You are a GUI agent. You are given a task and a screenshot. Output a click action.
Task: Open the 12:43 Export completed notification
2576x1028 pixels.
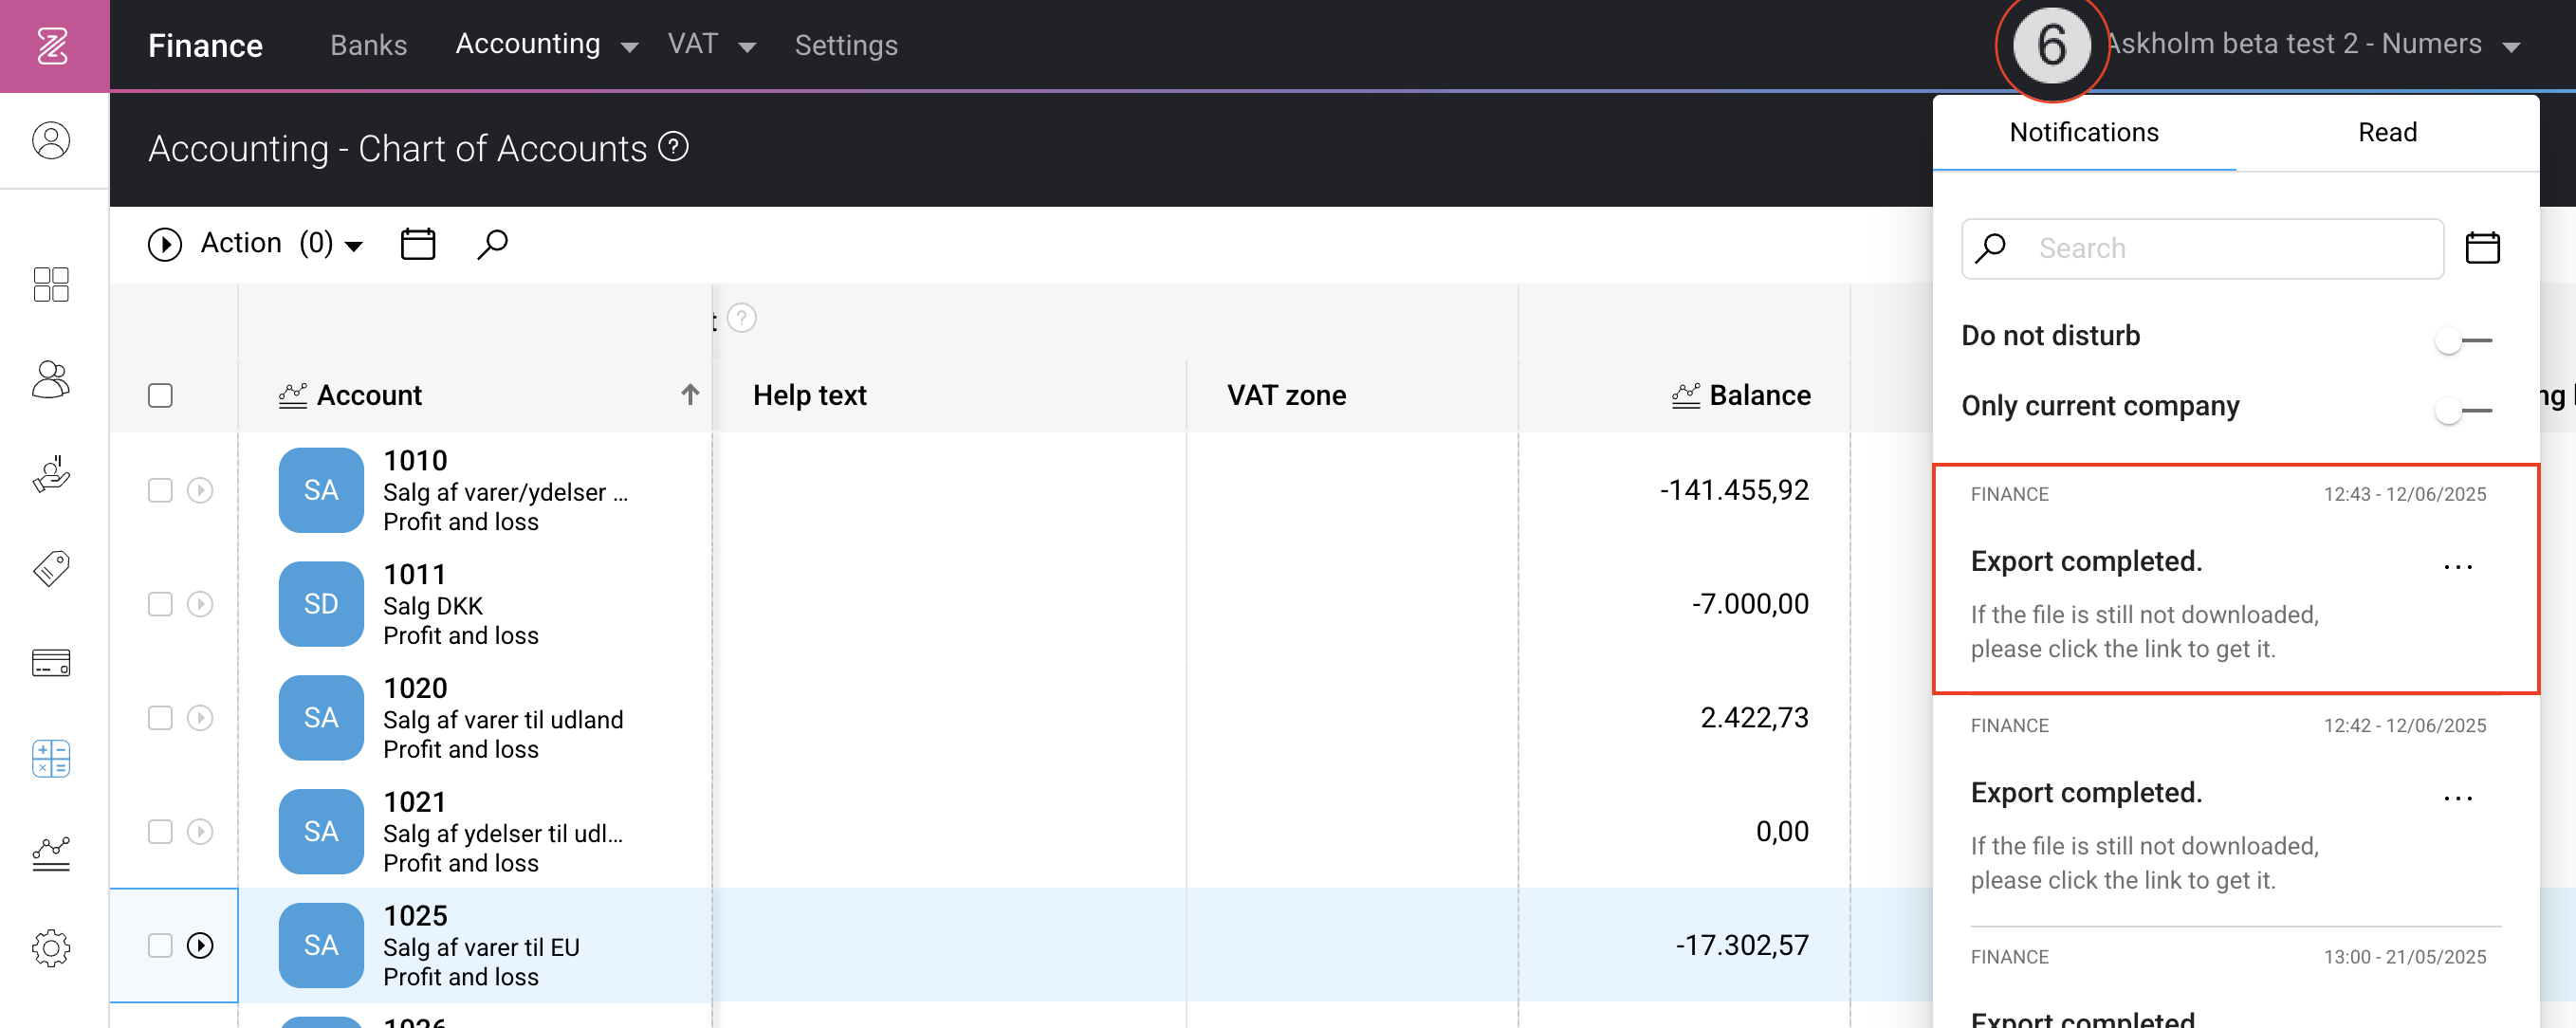click(2236, 578)
